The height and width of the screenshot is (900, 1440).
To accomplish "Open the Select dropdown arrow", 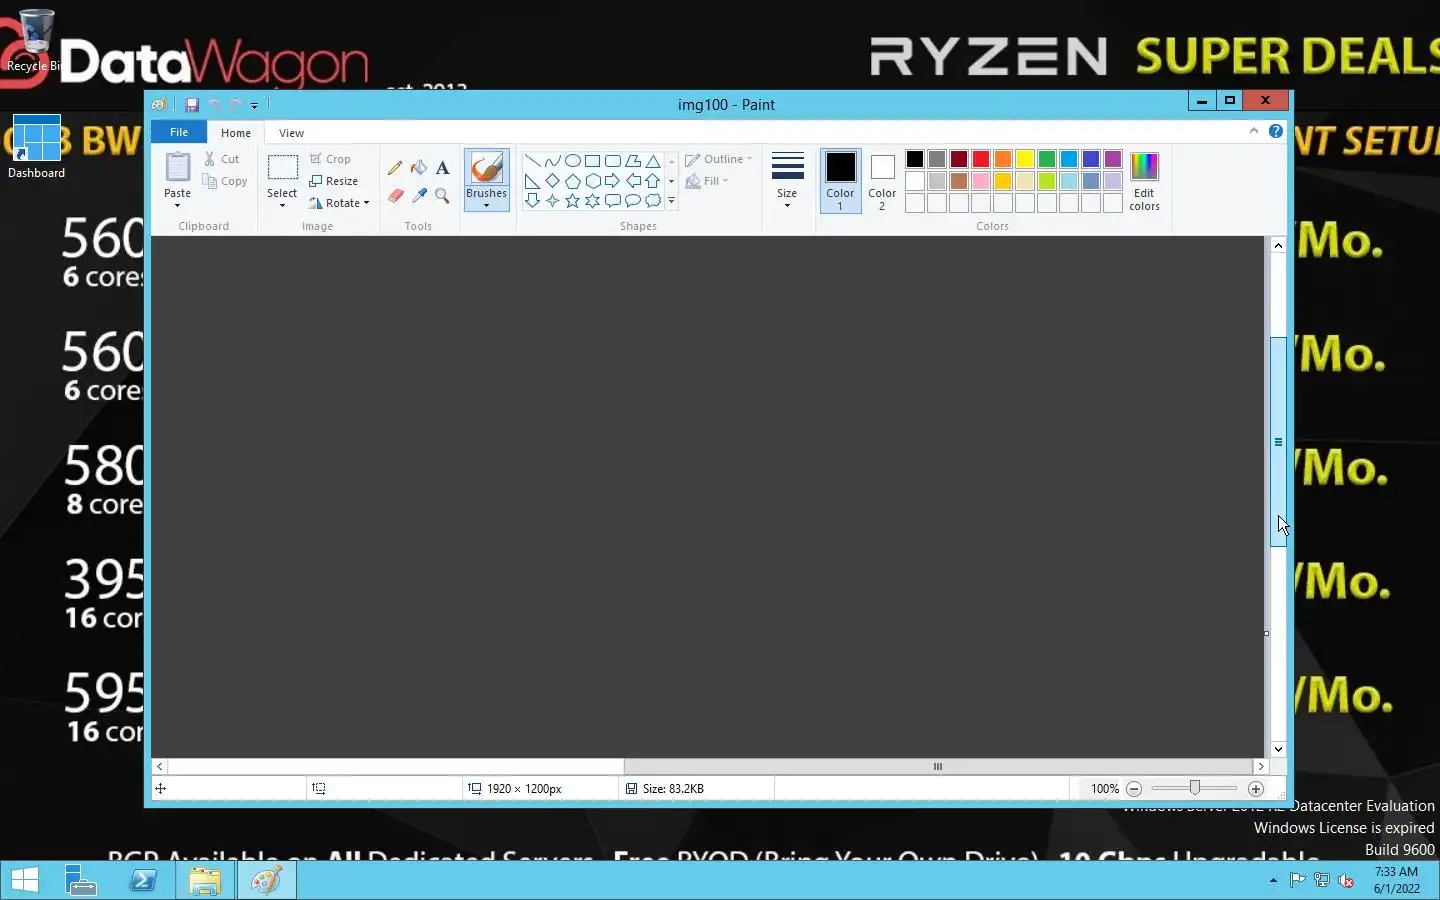I will click(x=282, y=206).
